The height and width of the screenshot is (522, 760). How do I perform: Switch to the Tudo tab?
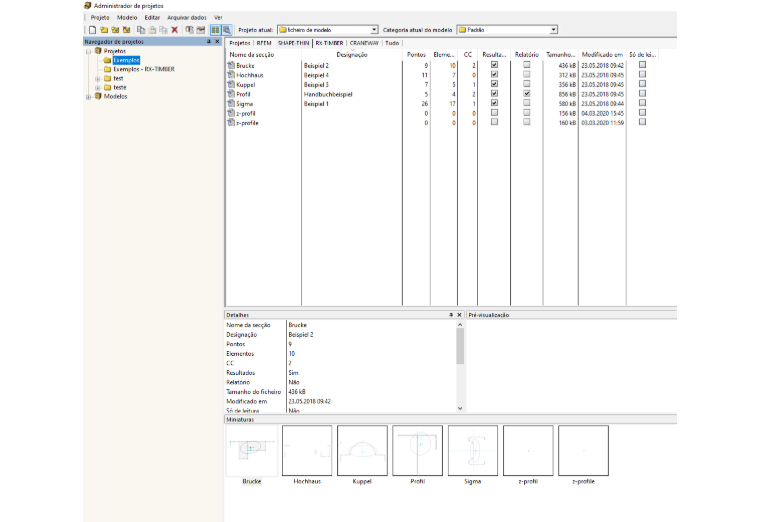tap(392, 43)
